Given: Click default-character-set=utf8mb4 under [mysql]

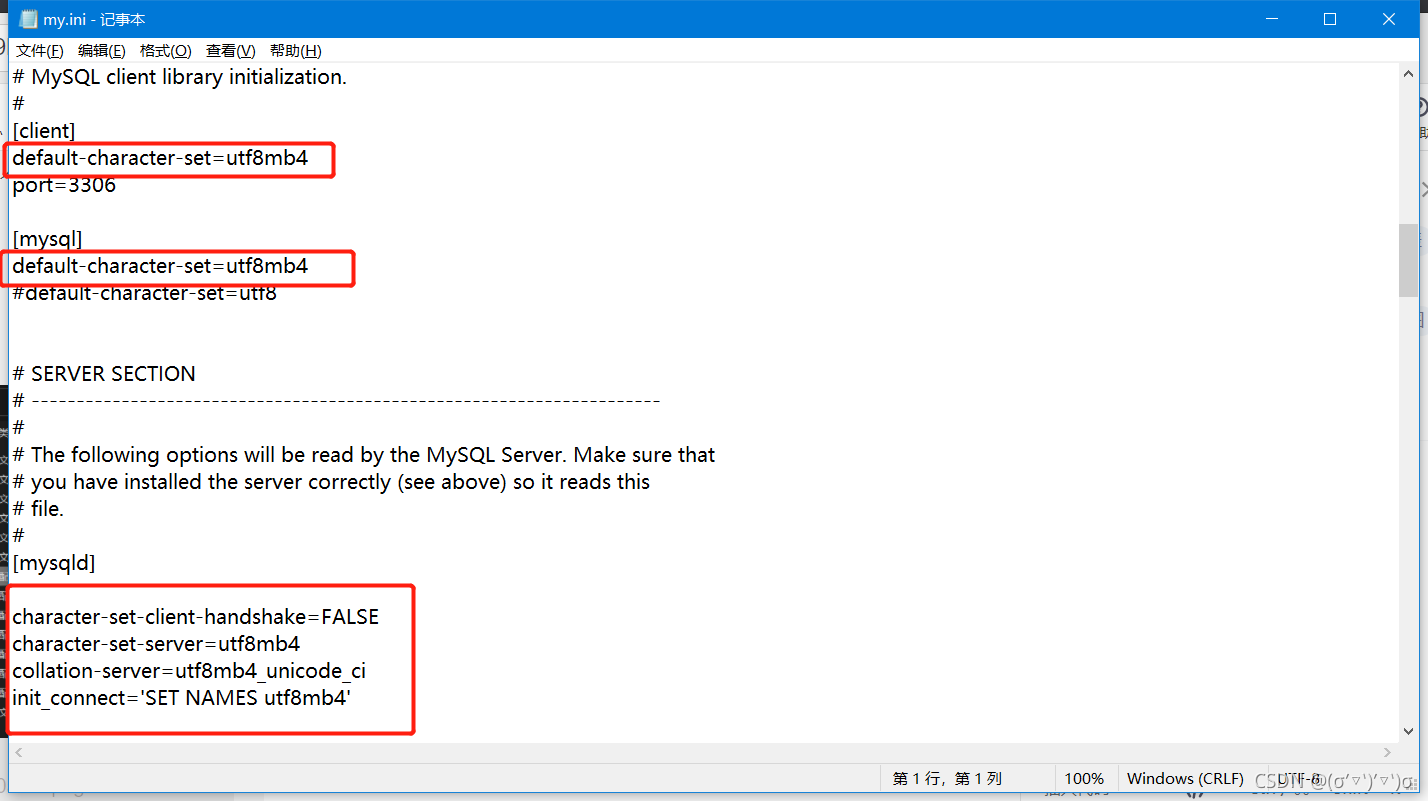Looking at the screenshot, I should [160, 266].
